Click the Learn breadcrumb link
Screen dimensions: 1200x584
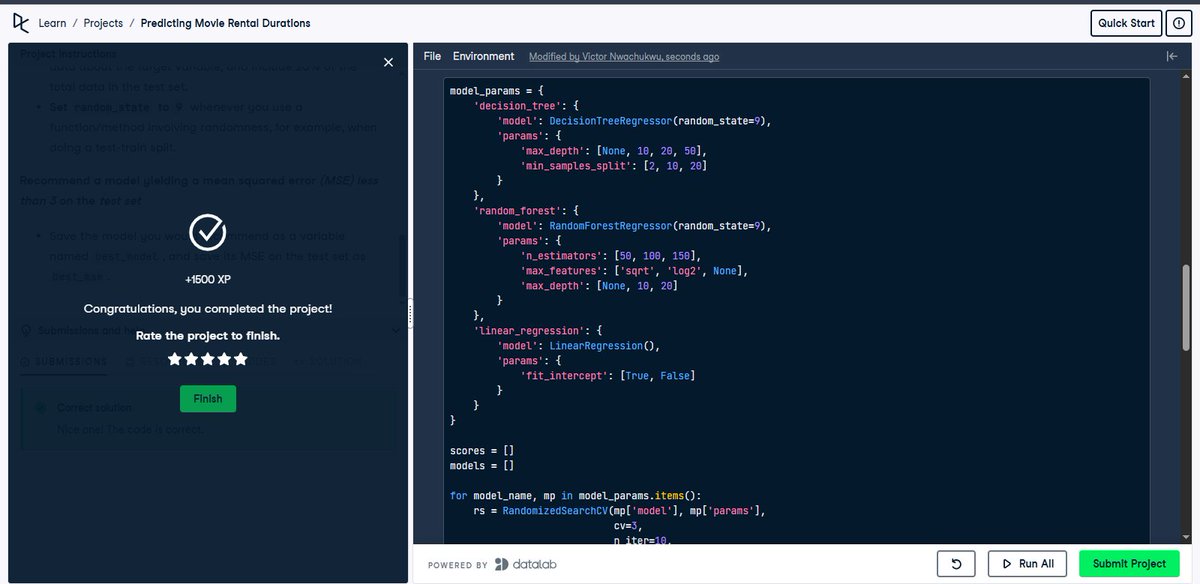(x=52, y=23)
